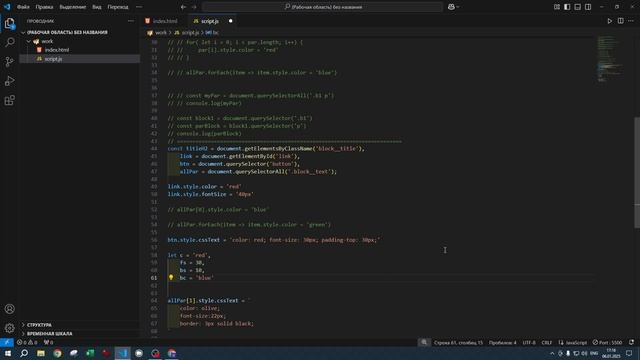Open errors and warnings count in status bar
Viewport: 640px width, 360px height.
[x=27, y=342]
